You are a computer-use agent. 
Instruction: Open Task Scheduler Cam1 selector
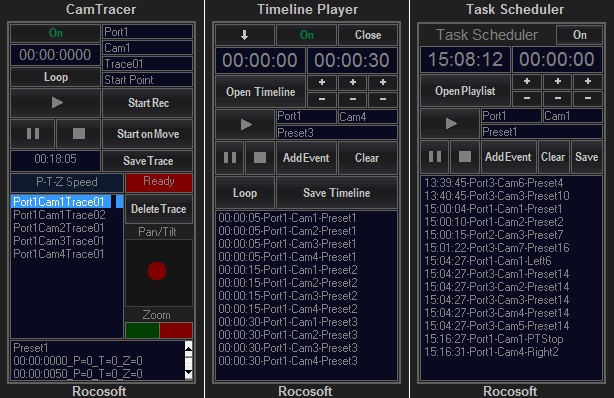(x=572, y=116)
